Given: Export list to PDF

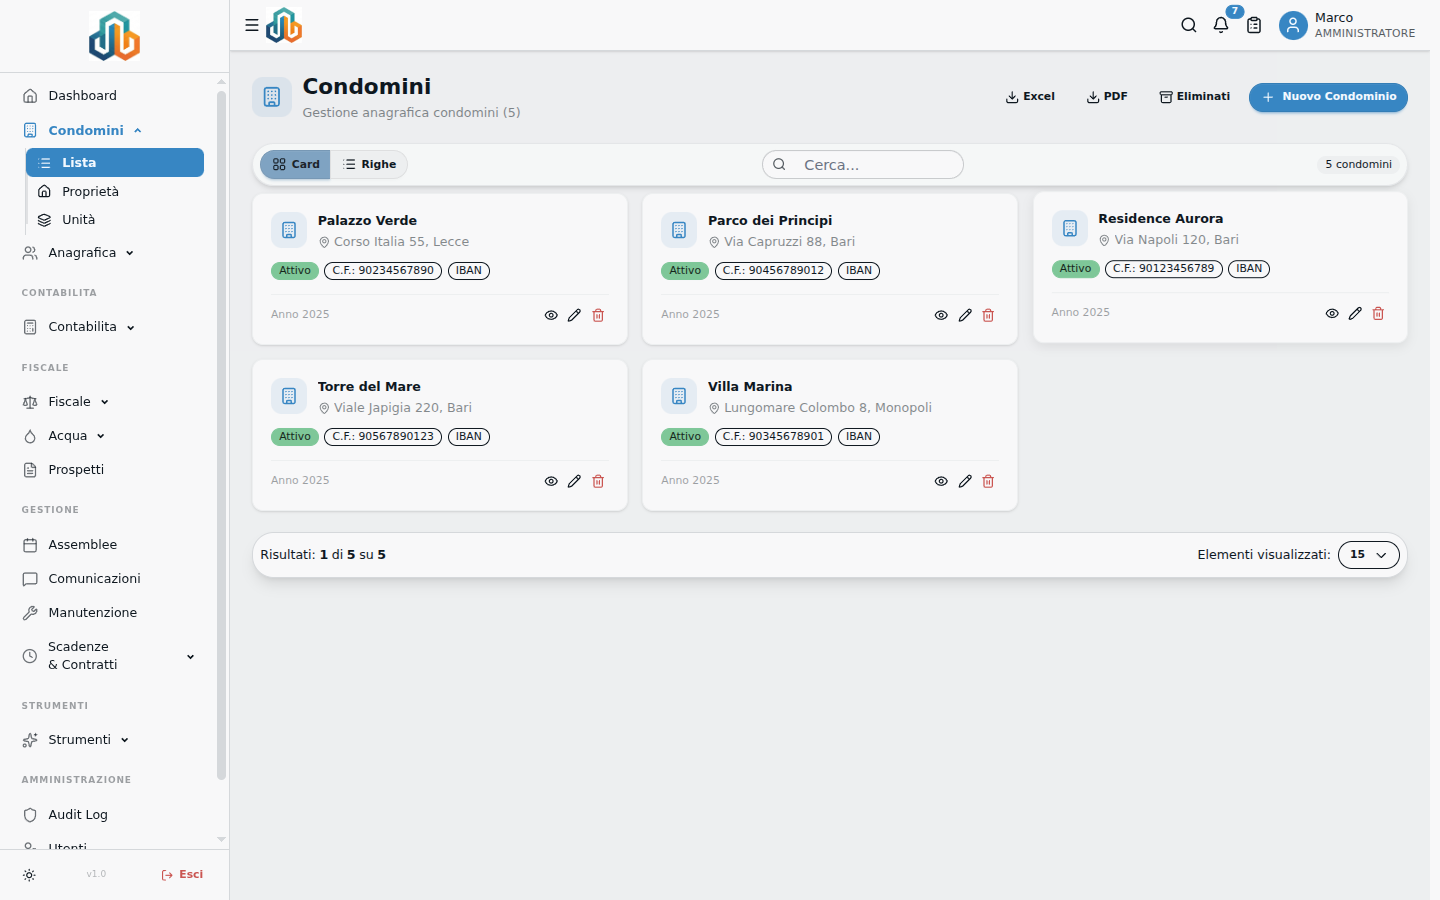Looking at the screenshot, I should pos(1107,97).
